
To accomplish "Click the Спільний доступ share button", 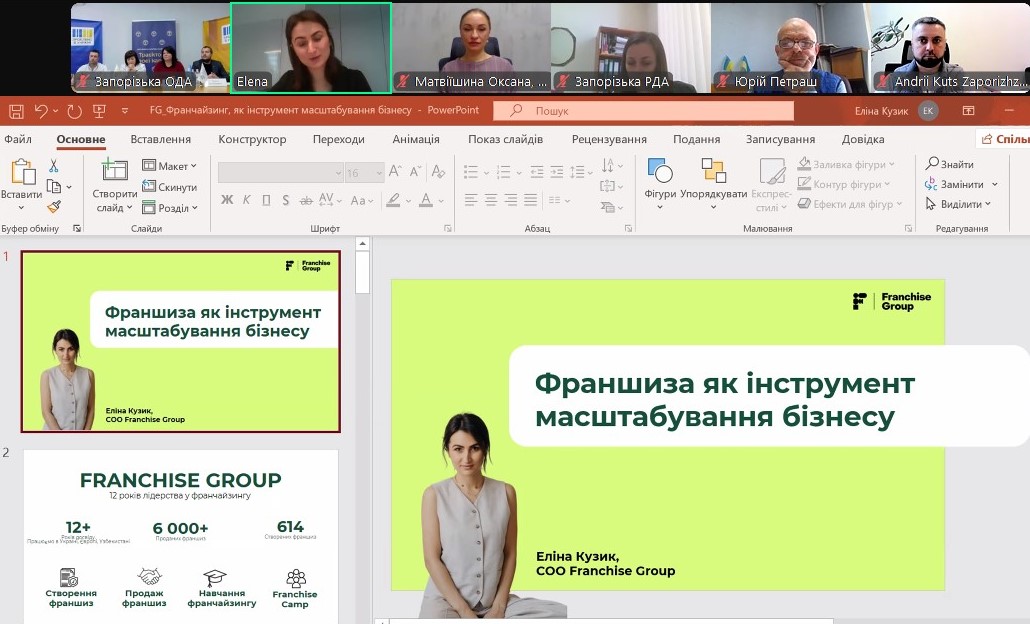I will click(1004, 139).
